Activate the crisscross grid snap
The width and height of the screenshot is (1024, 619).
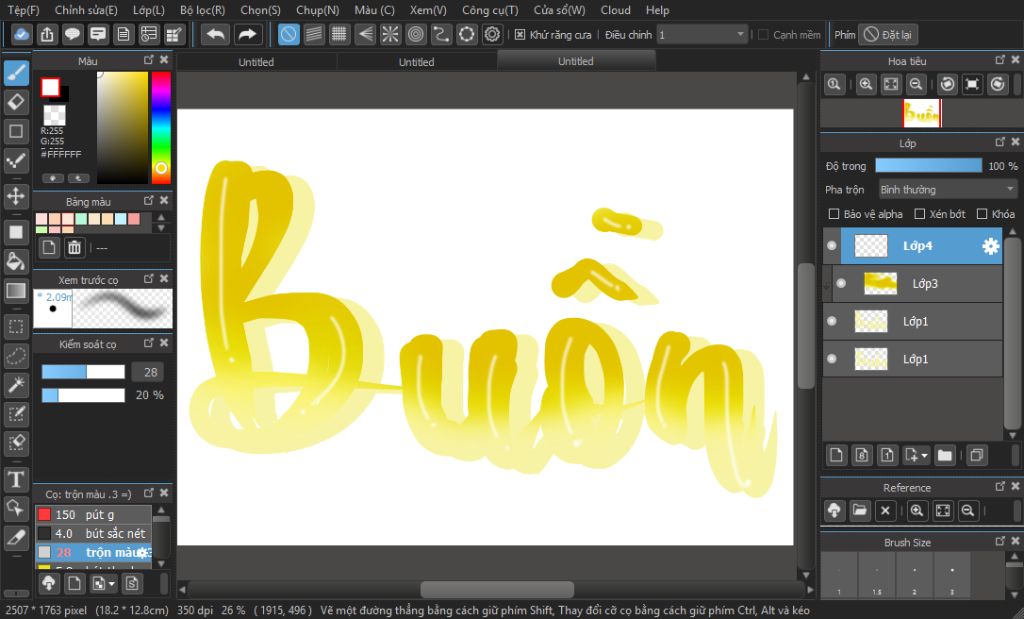point(339,35)
